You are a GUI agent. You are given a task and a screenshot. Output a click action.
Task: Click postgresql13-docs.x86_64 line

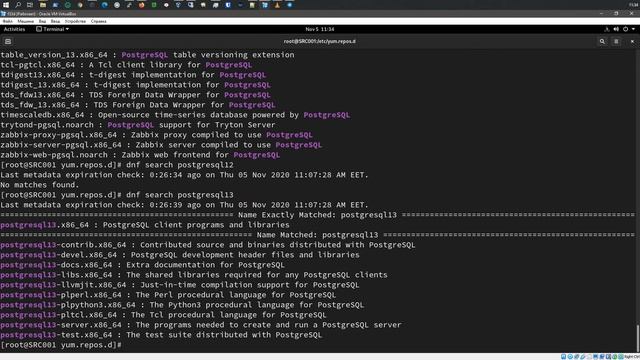tap(142, 265)
